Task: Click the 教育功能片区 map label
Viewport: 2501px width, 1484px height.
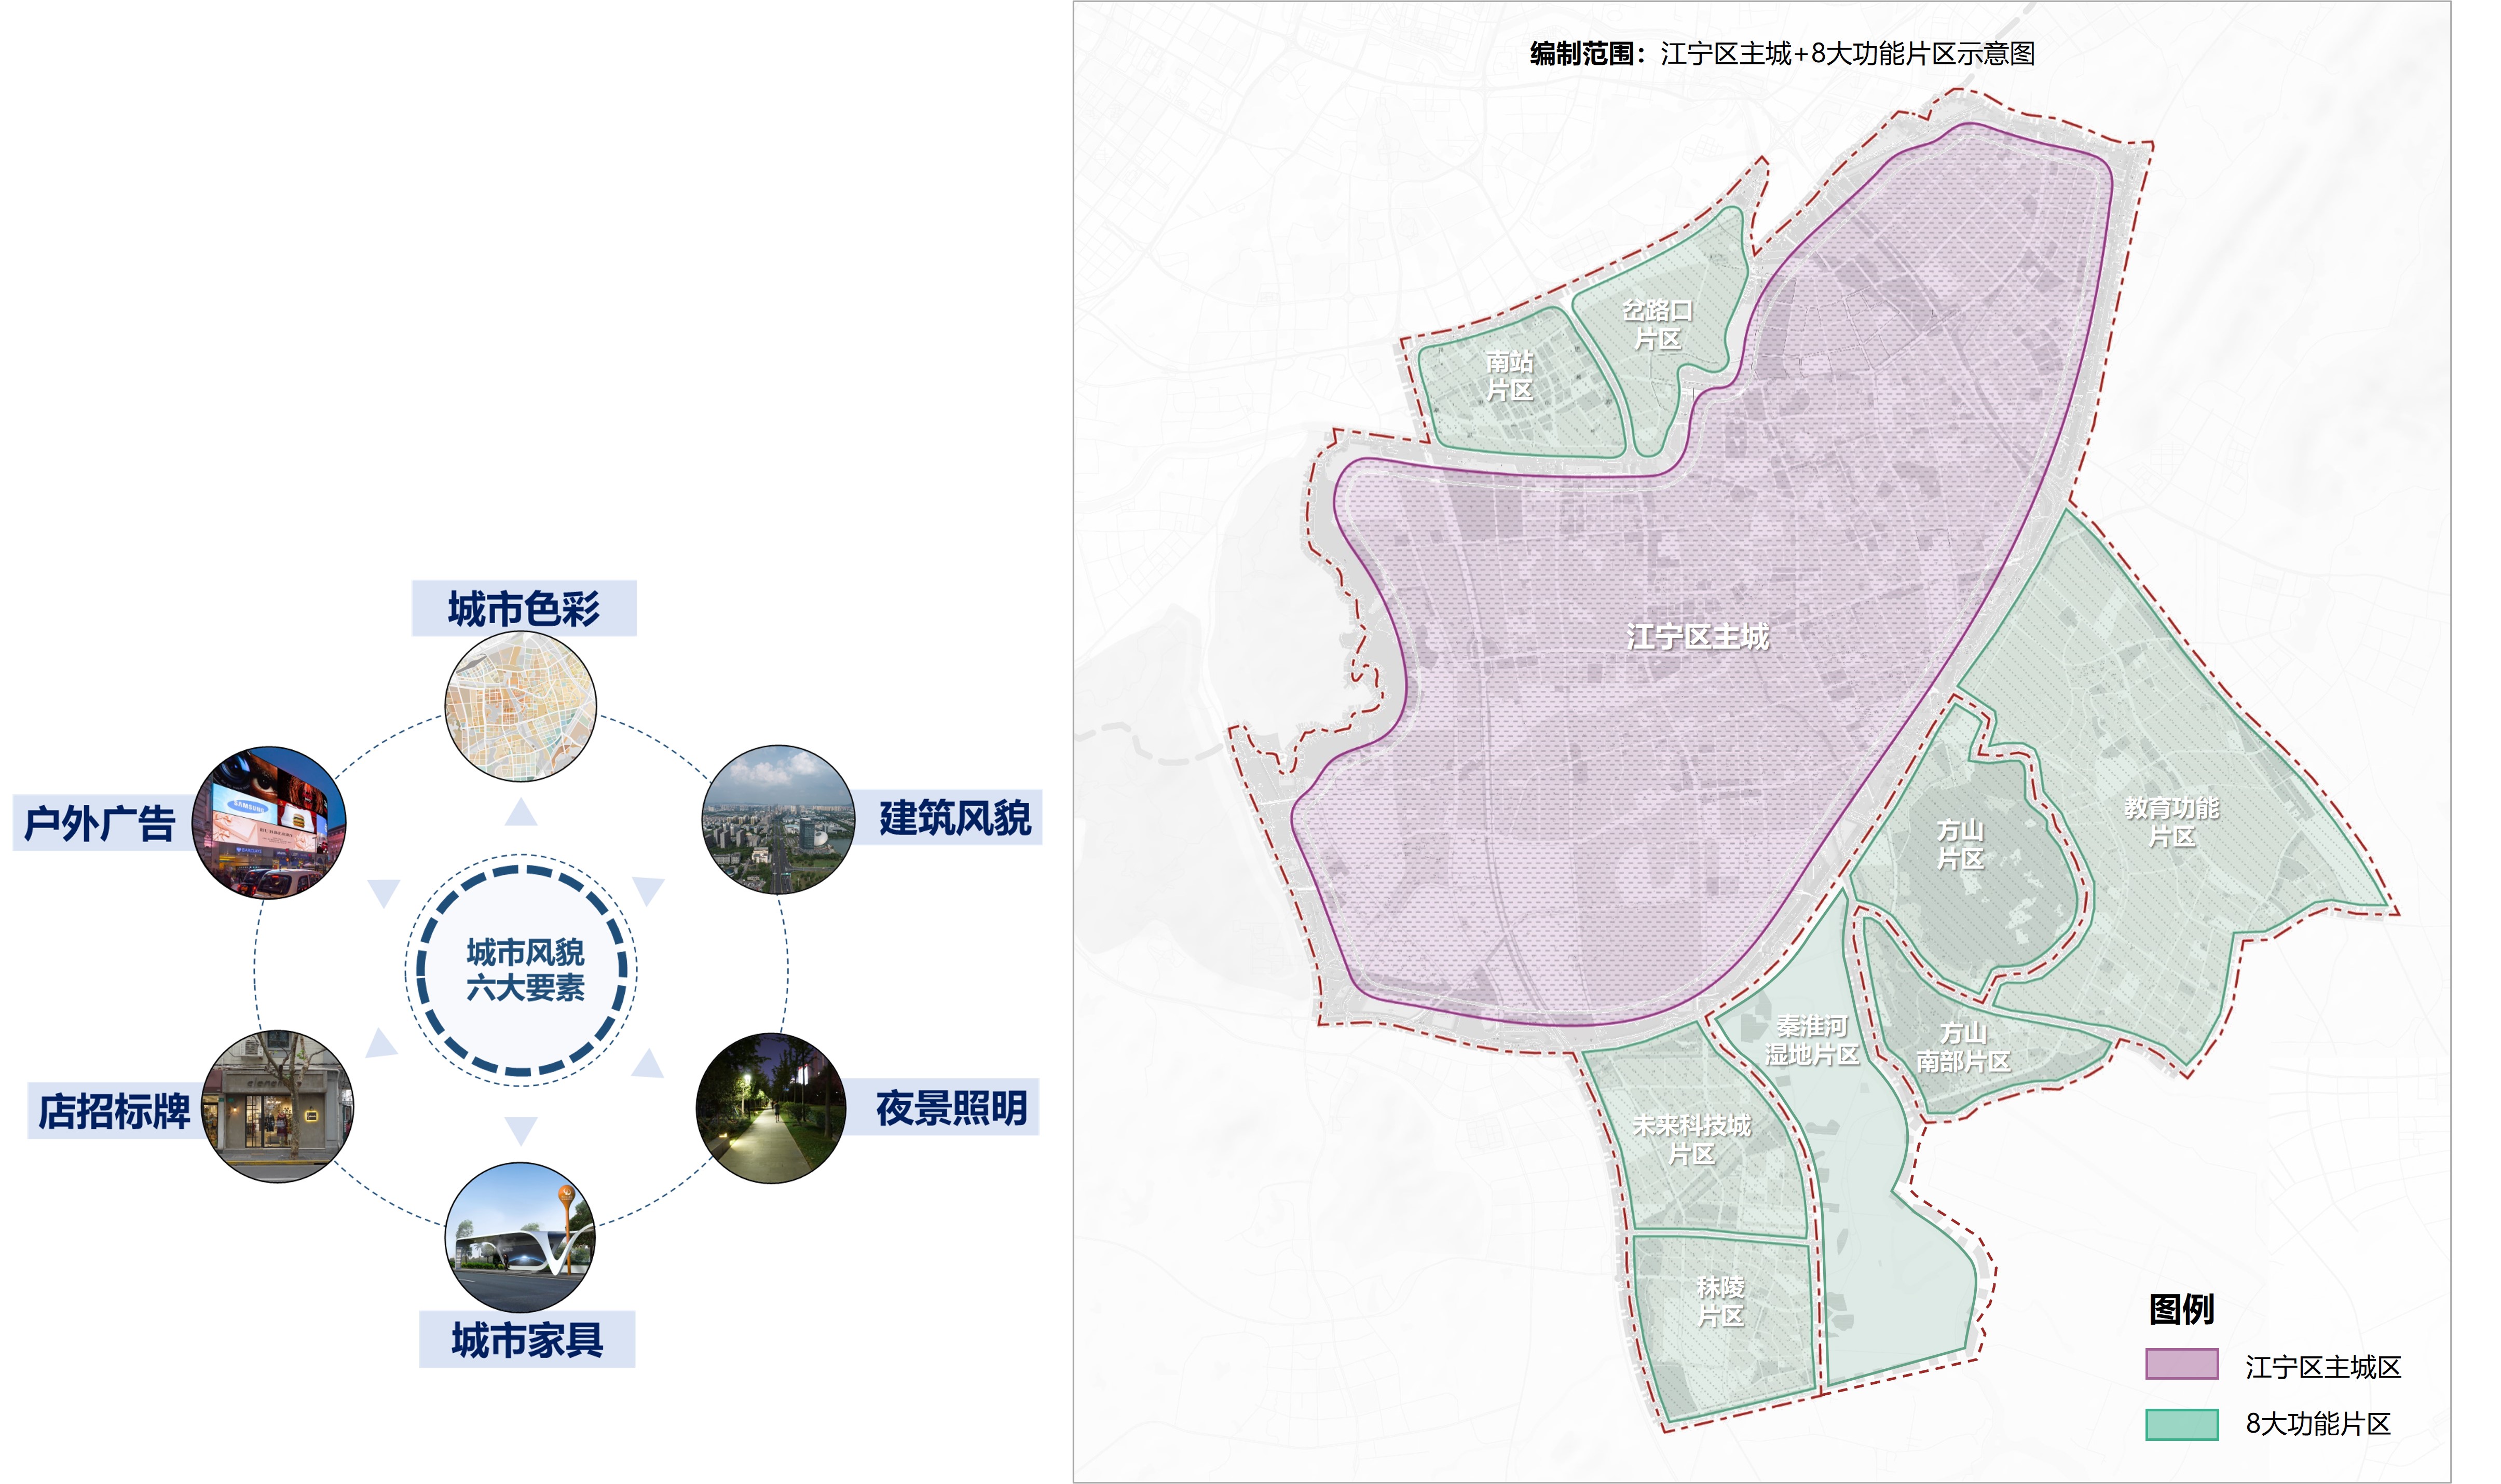Action: (2171, 821)
